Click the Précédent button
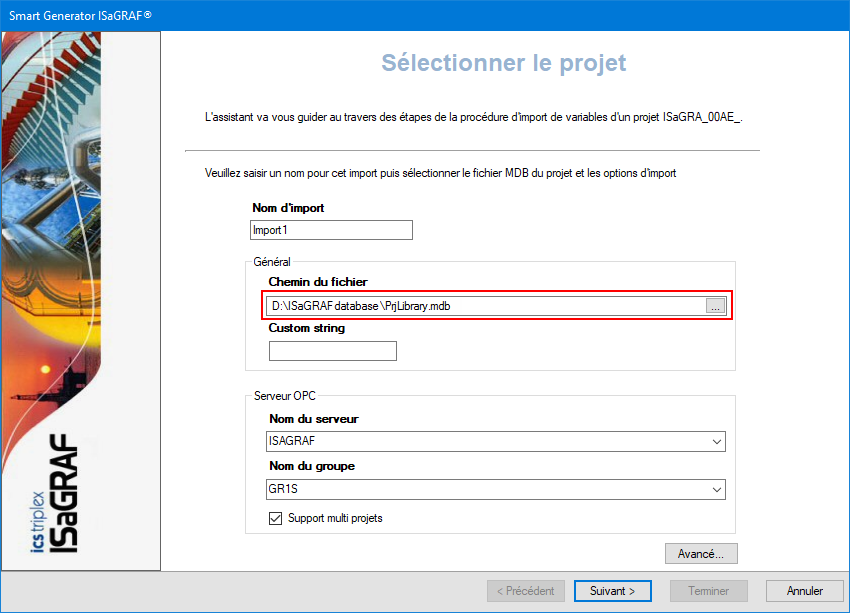The width and height of the screenshot is (850, 613). tap(526, 591)
